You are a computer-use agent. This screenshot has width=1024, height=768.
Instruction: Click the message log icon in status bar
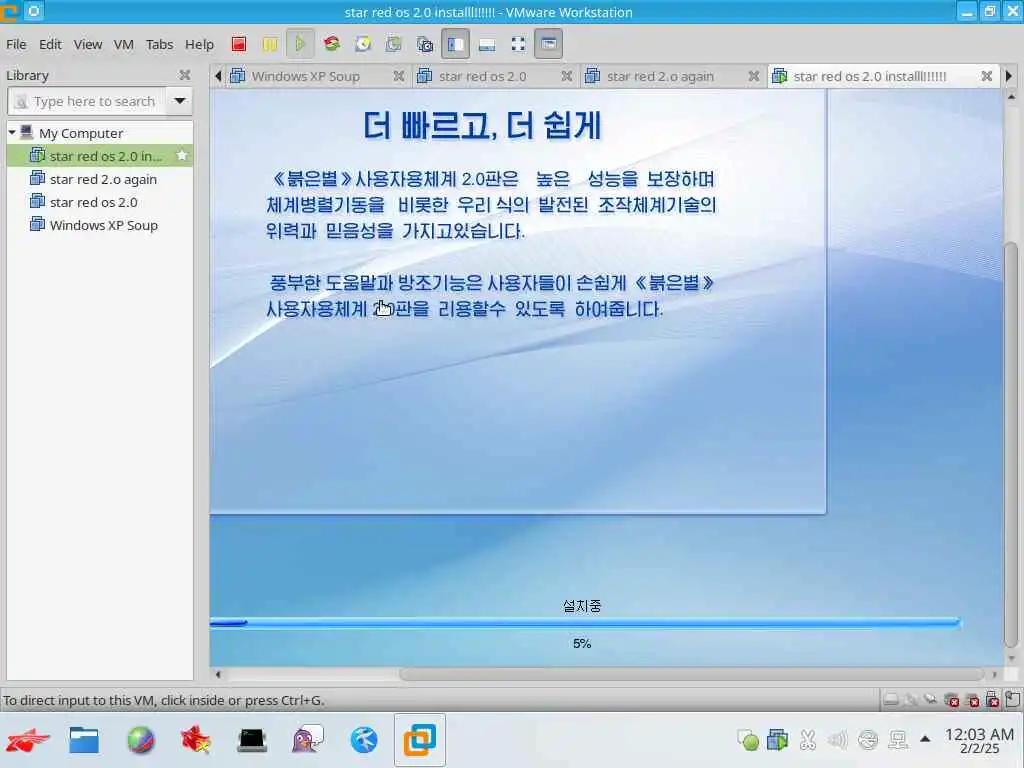pyautogui.click(x=1012, y=700)
